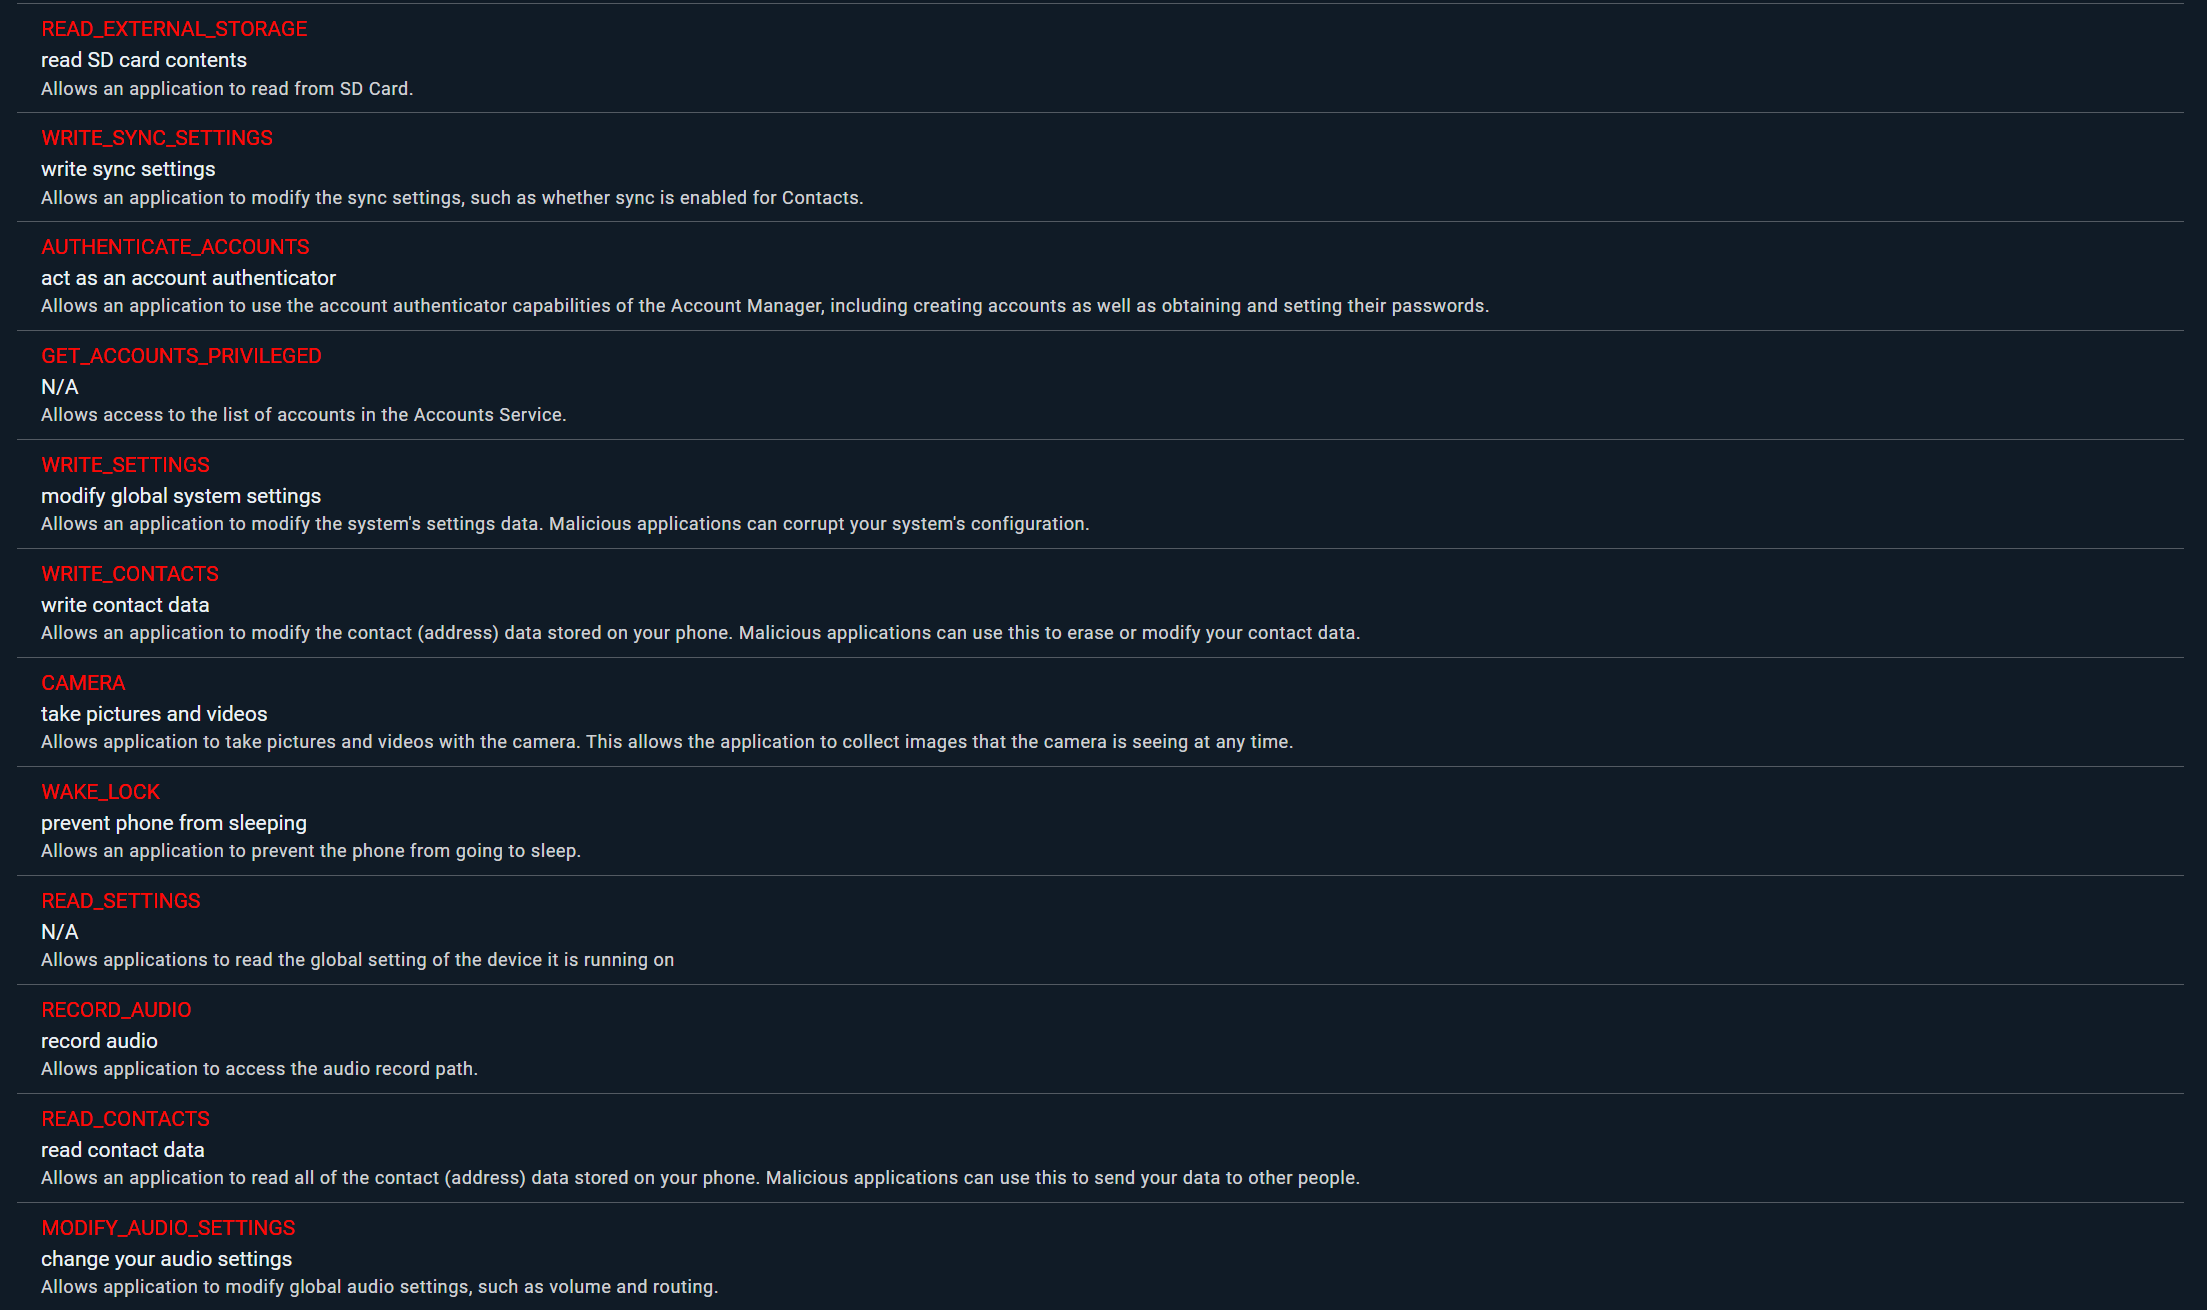Select 'take pictures and videos' label
Viewport: 2207px width, 1310px height.
tap(154, 714)
